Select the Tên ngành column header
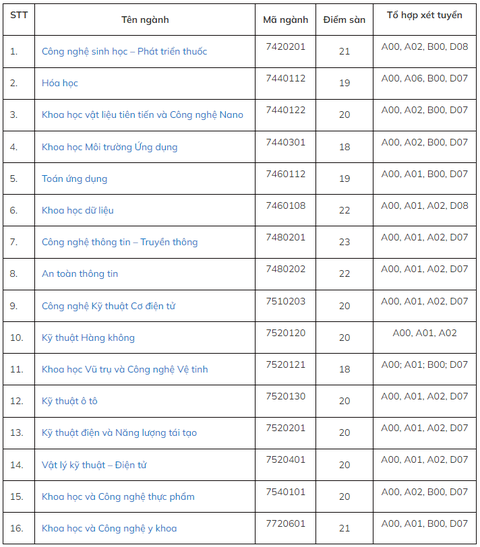The height and width of the screenshot is (547, 480). (x=145, y=20)
